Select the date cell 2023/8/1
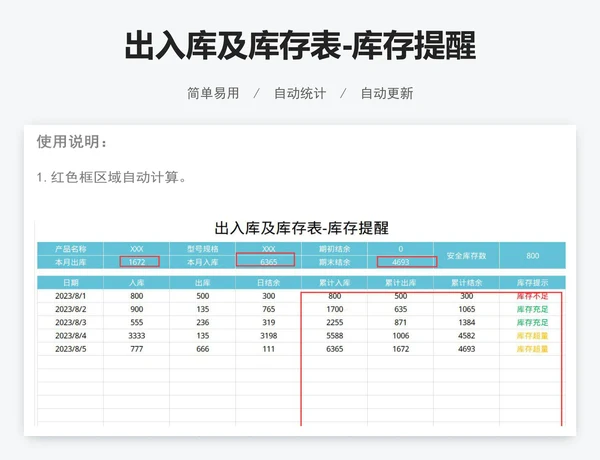Viewport: 600px width, 460px height. [70, 297]
